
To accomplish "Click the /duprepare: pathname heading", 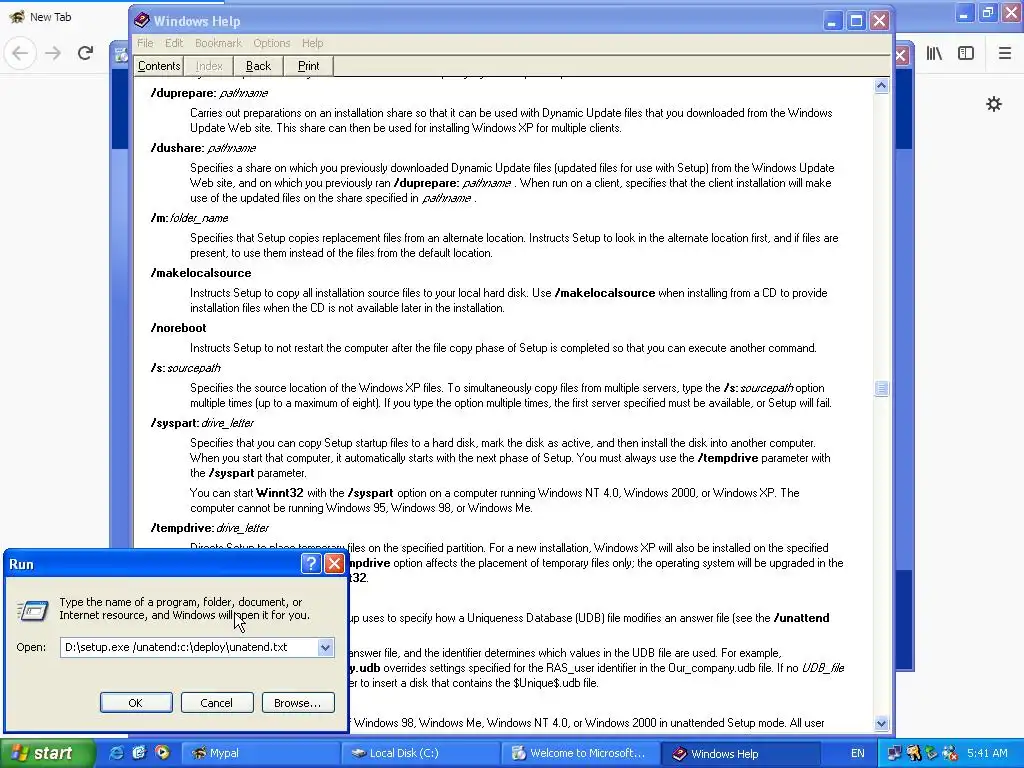I will pyautogui.click(x=209, y=93).
